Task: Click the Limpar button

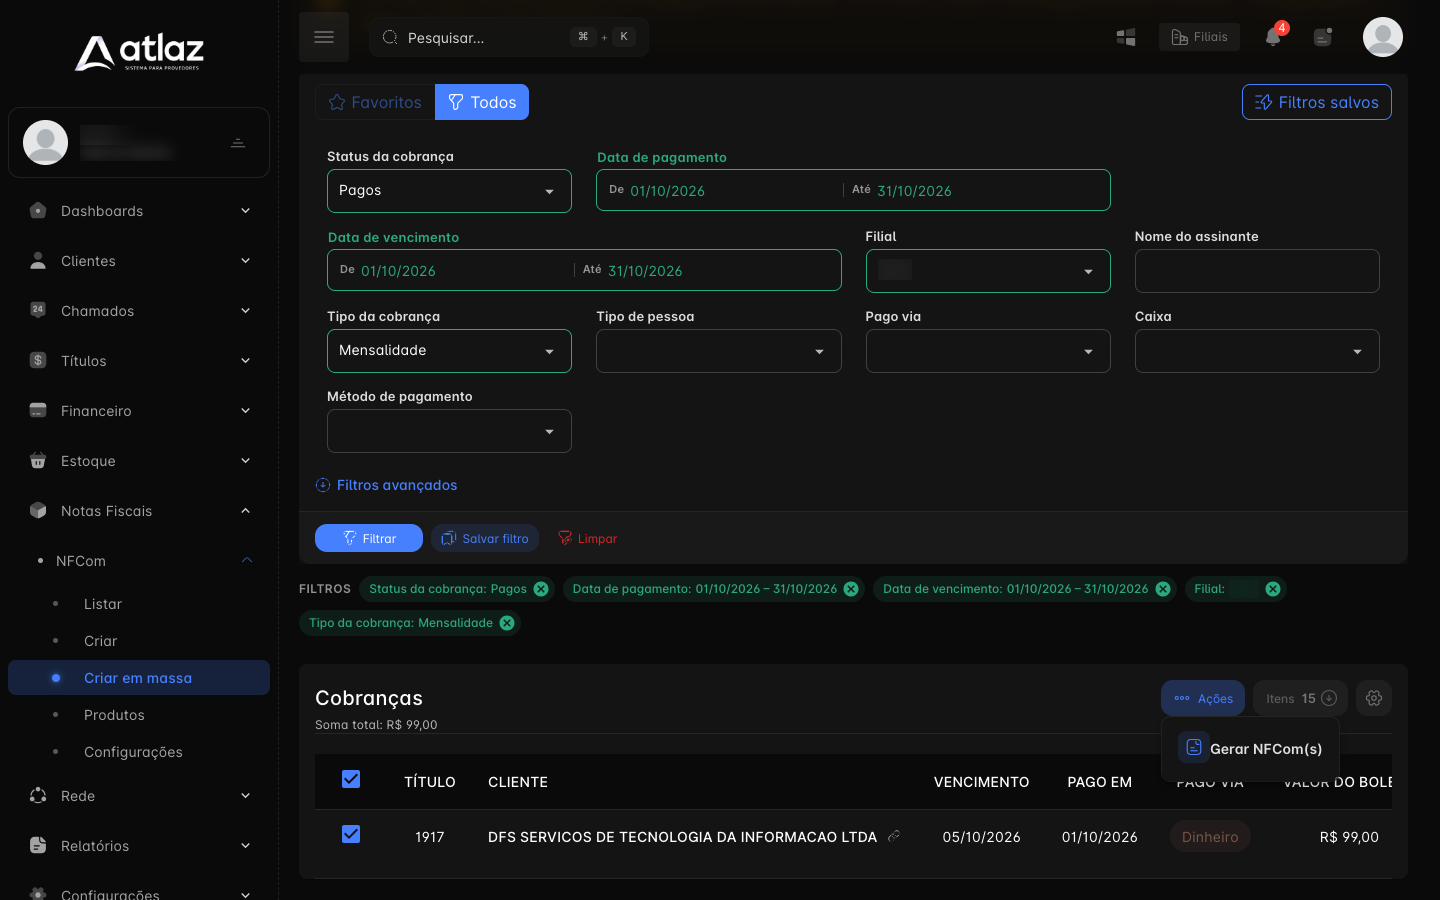Action: 587,538
